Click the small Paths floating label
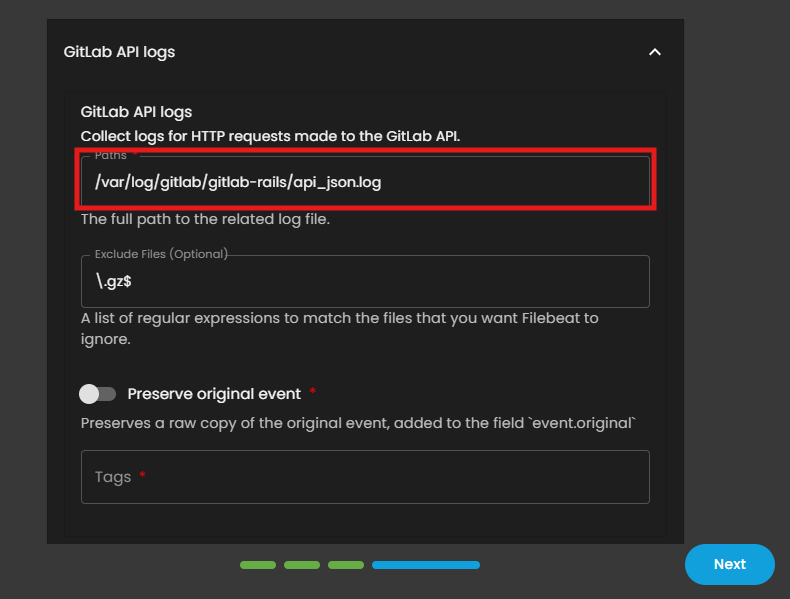This screenshot has height=599, width=790. [111, 155]
